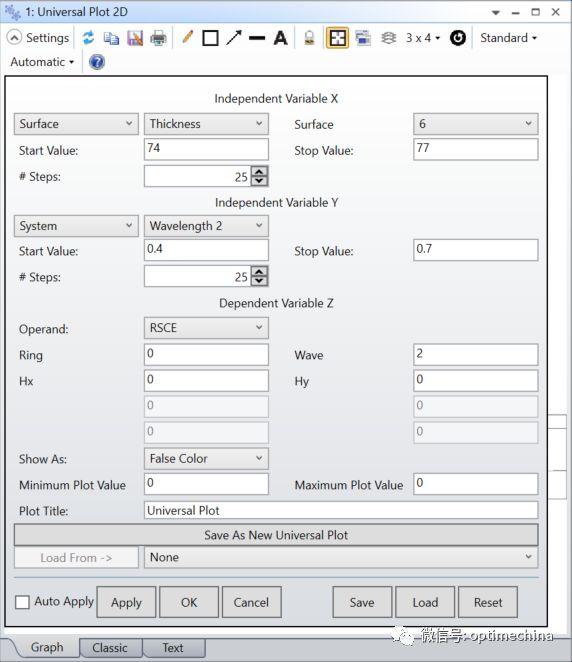Increase Y variable steps with up arrow

pos(259,272)
